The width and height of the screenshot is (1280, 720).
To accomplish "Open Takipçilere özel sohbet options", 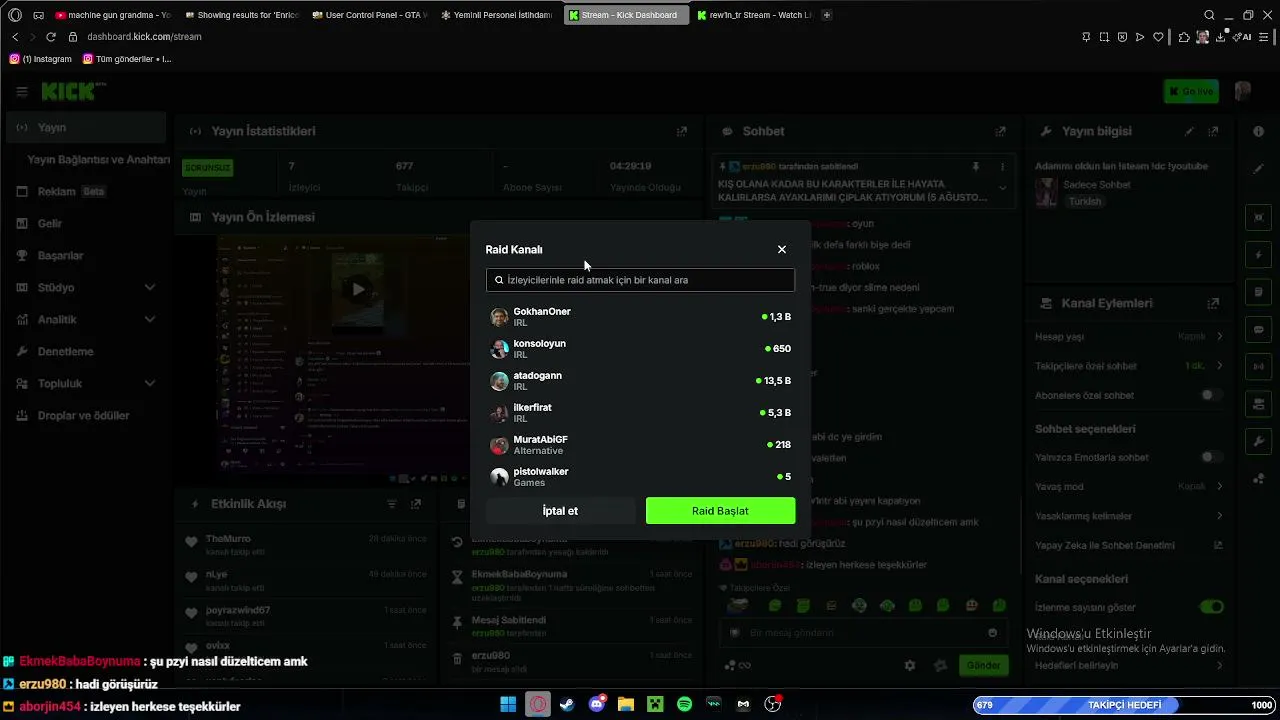I will click(x=1219, y=366).
